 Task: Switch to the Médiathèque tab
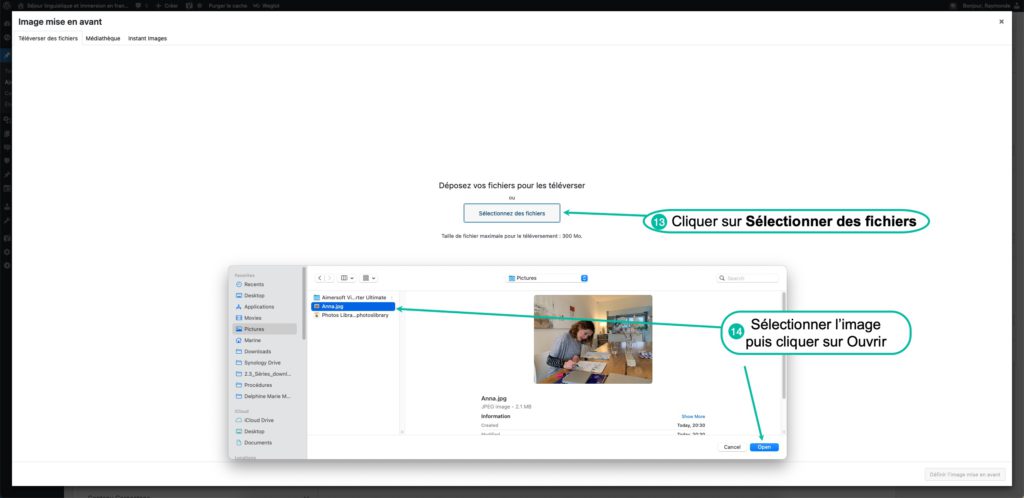[x=102, y=38]
